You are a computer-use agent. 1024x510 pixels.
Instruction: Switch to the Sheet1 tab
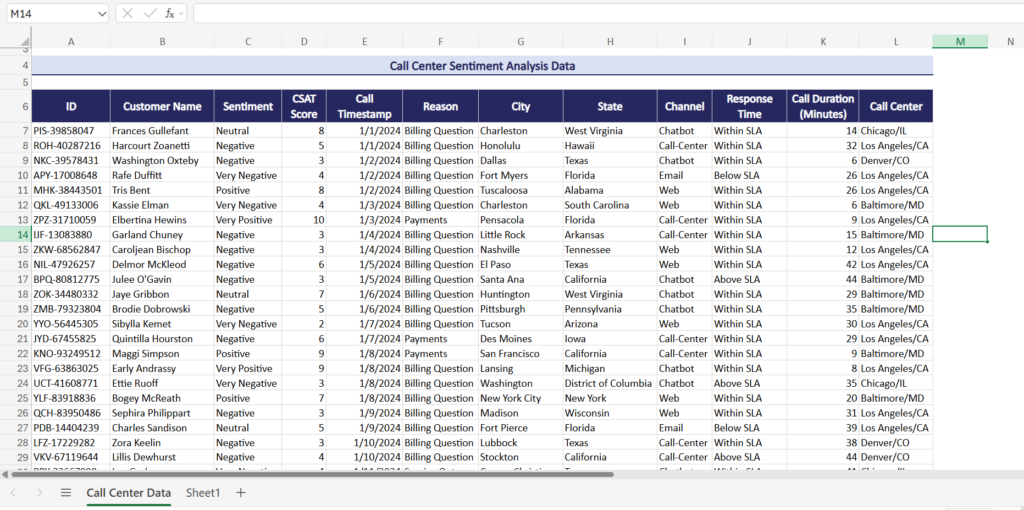203,493
